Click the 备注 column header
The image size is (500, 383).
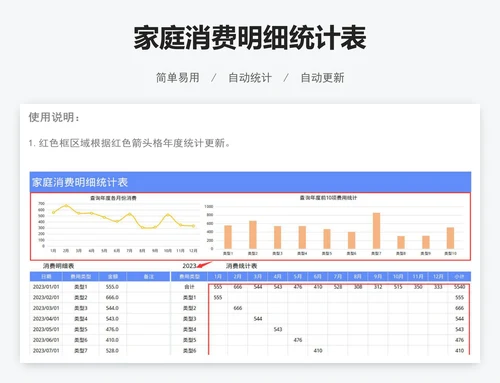(148, 276)
